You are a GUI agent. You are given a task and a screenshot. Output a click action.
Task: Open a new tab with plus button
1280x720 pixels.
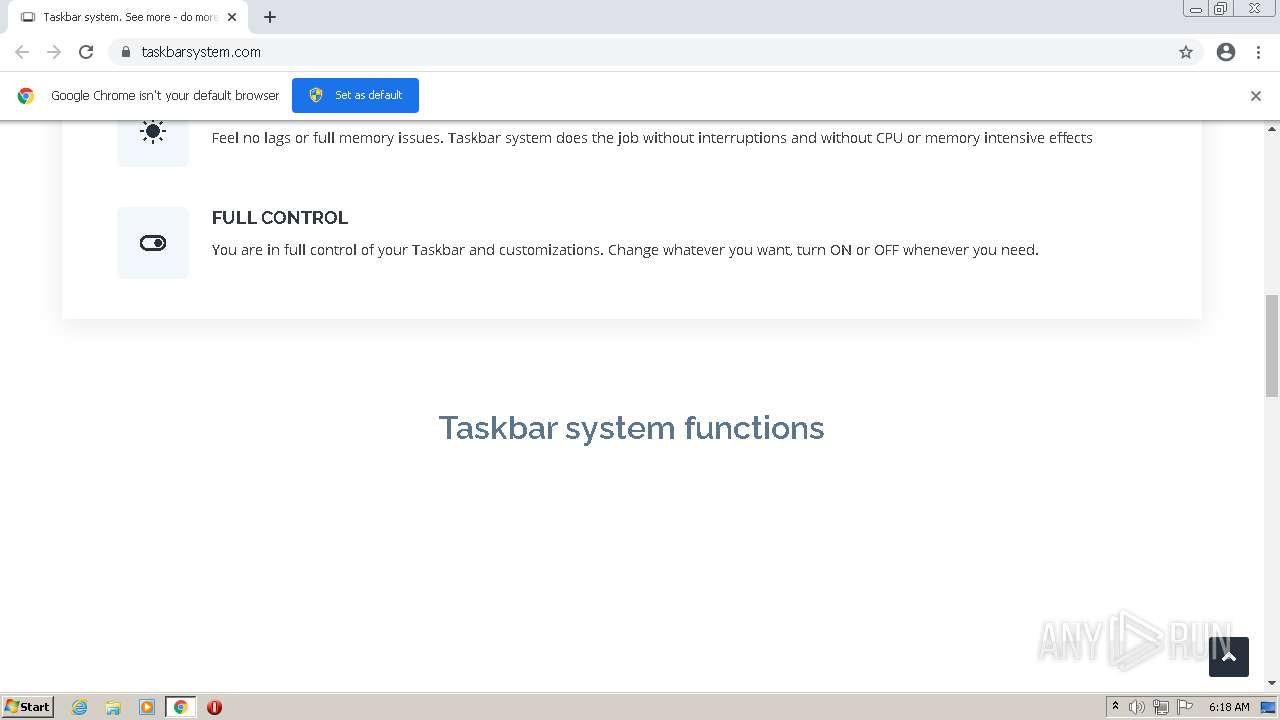pyautogui.click(x=270, y=17)
